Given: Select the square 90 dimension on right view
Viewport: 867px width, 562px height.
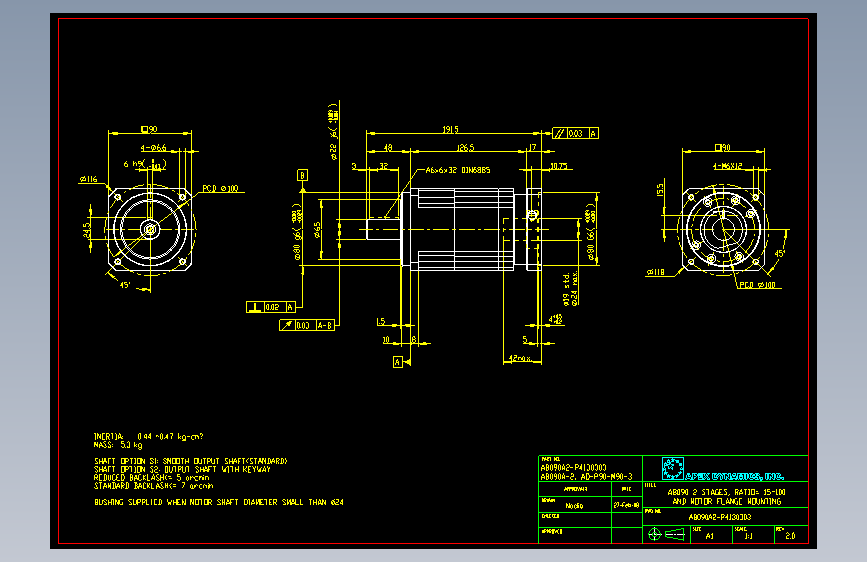Looking at the screenshot, I should (723, 148).
